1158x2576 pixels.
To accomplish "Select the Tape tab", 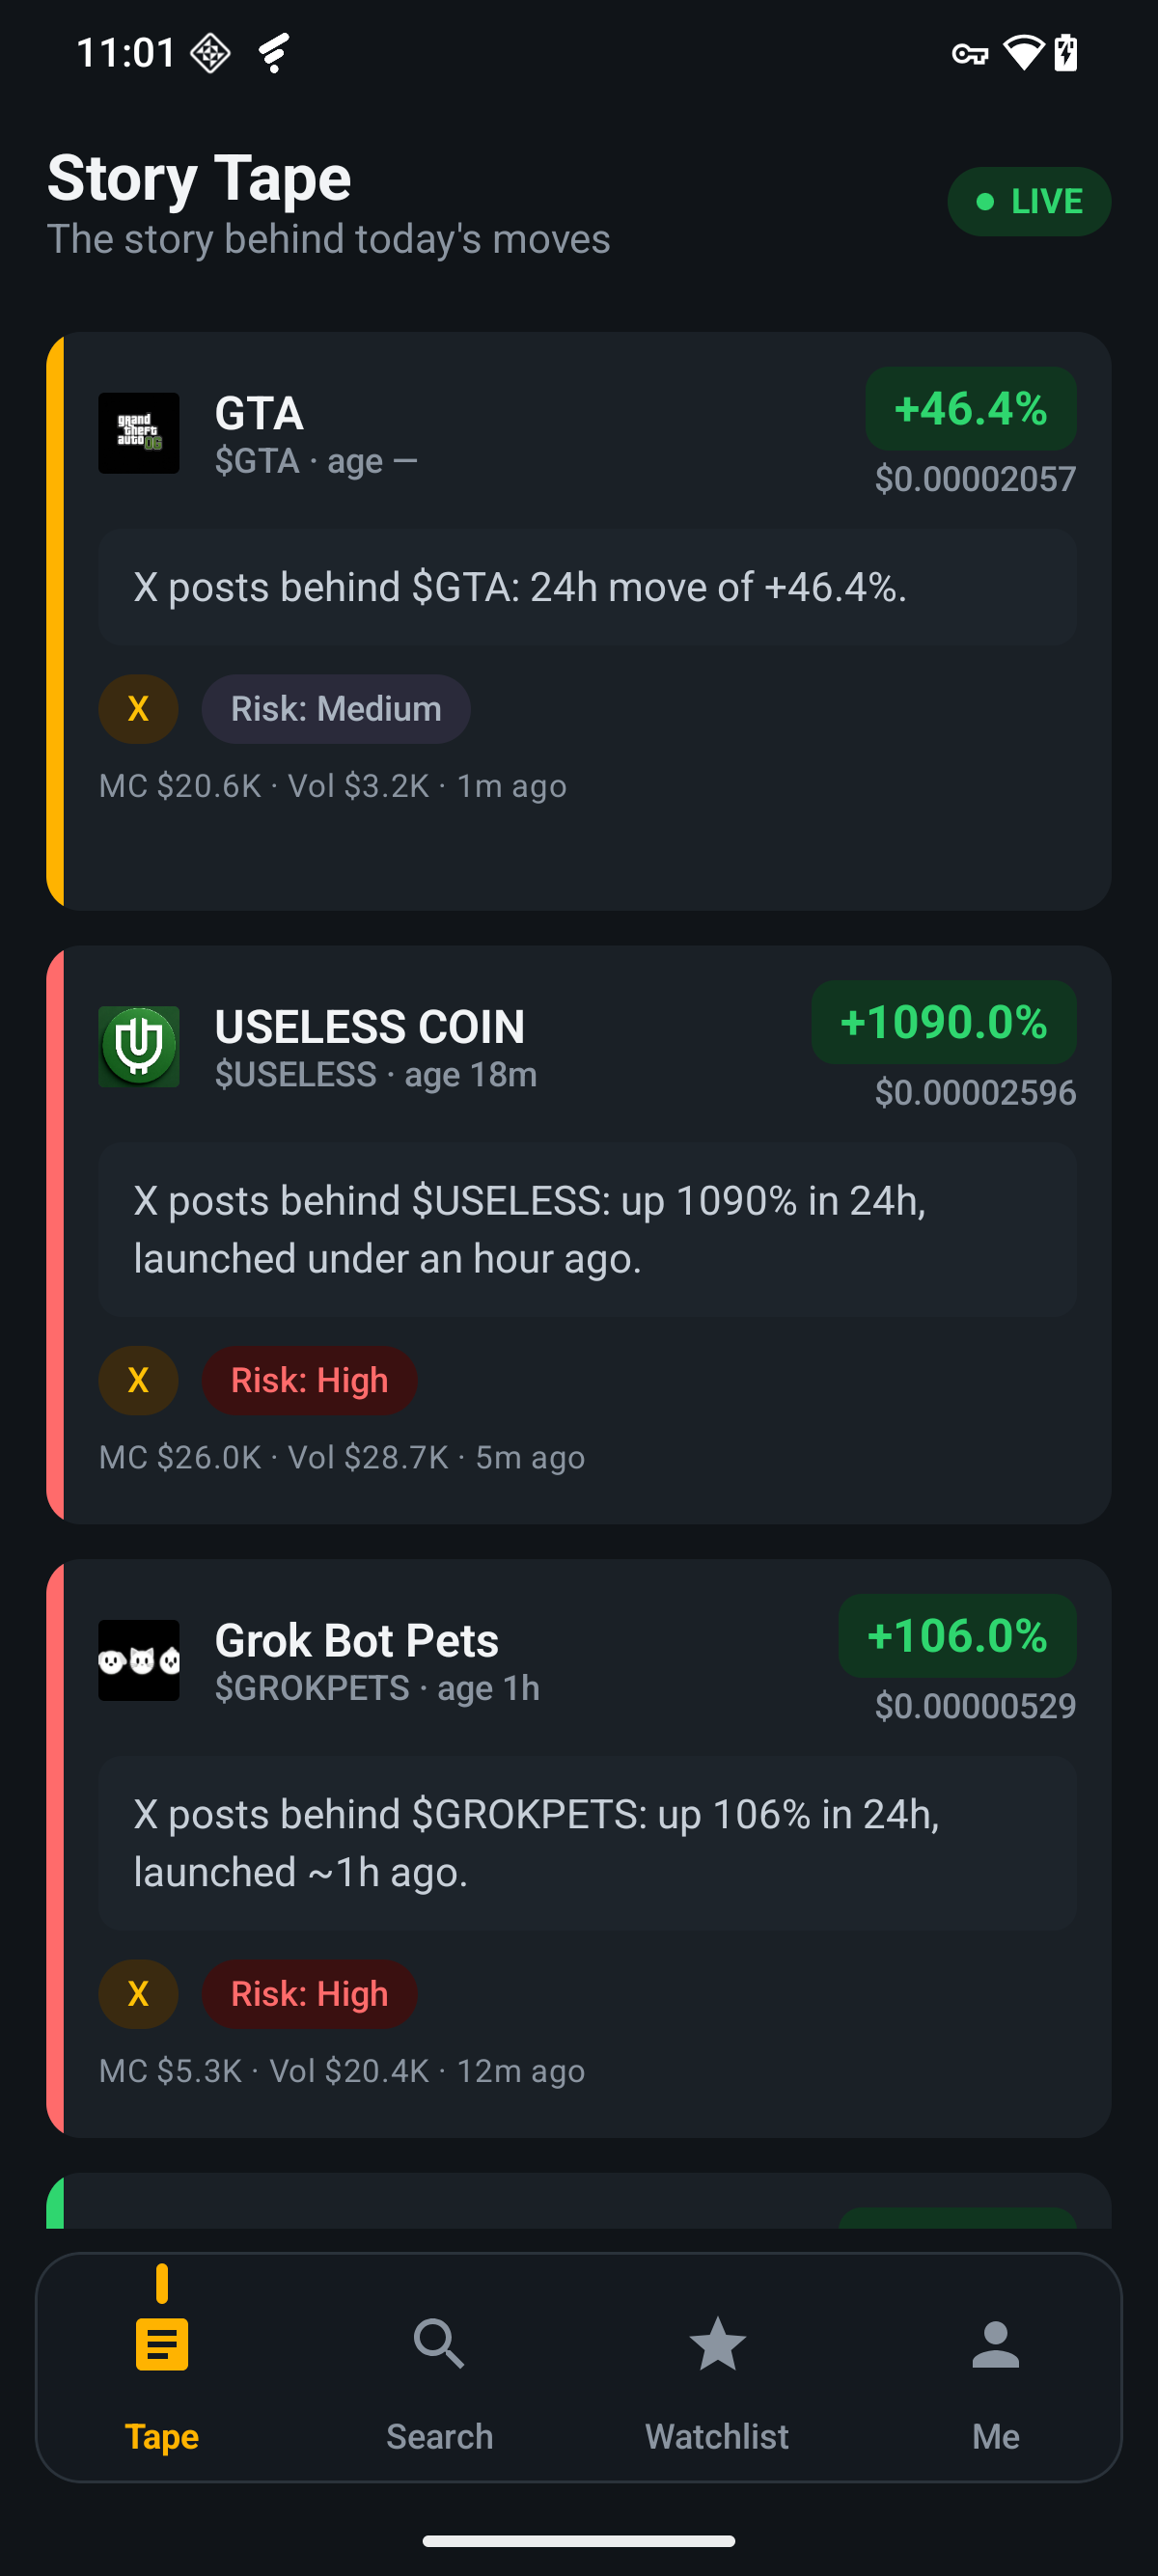I will pyautogui.click(x=162, y=2367).
